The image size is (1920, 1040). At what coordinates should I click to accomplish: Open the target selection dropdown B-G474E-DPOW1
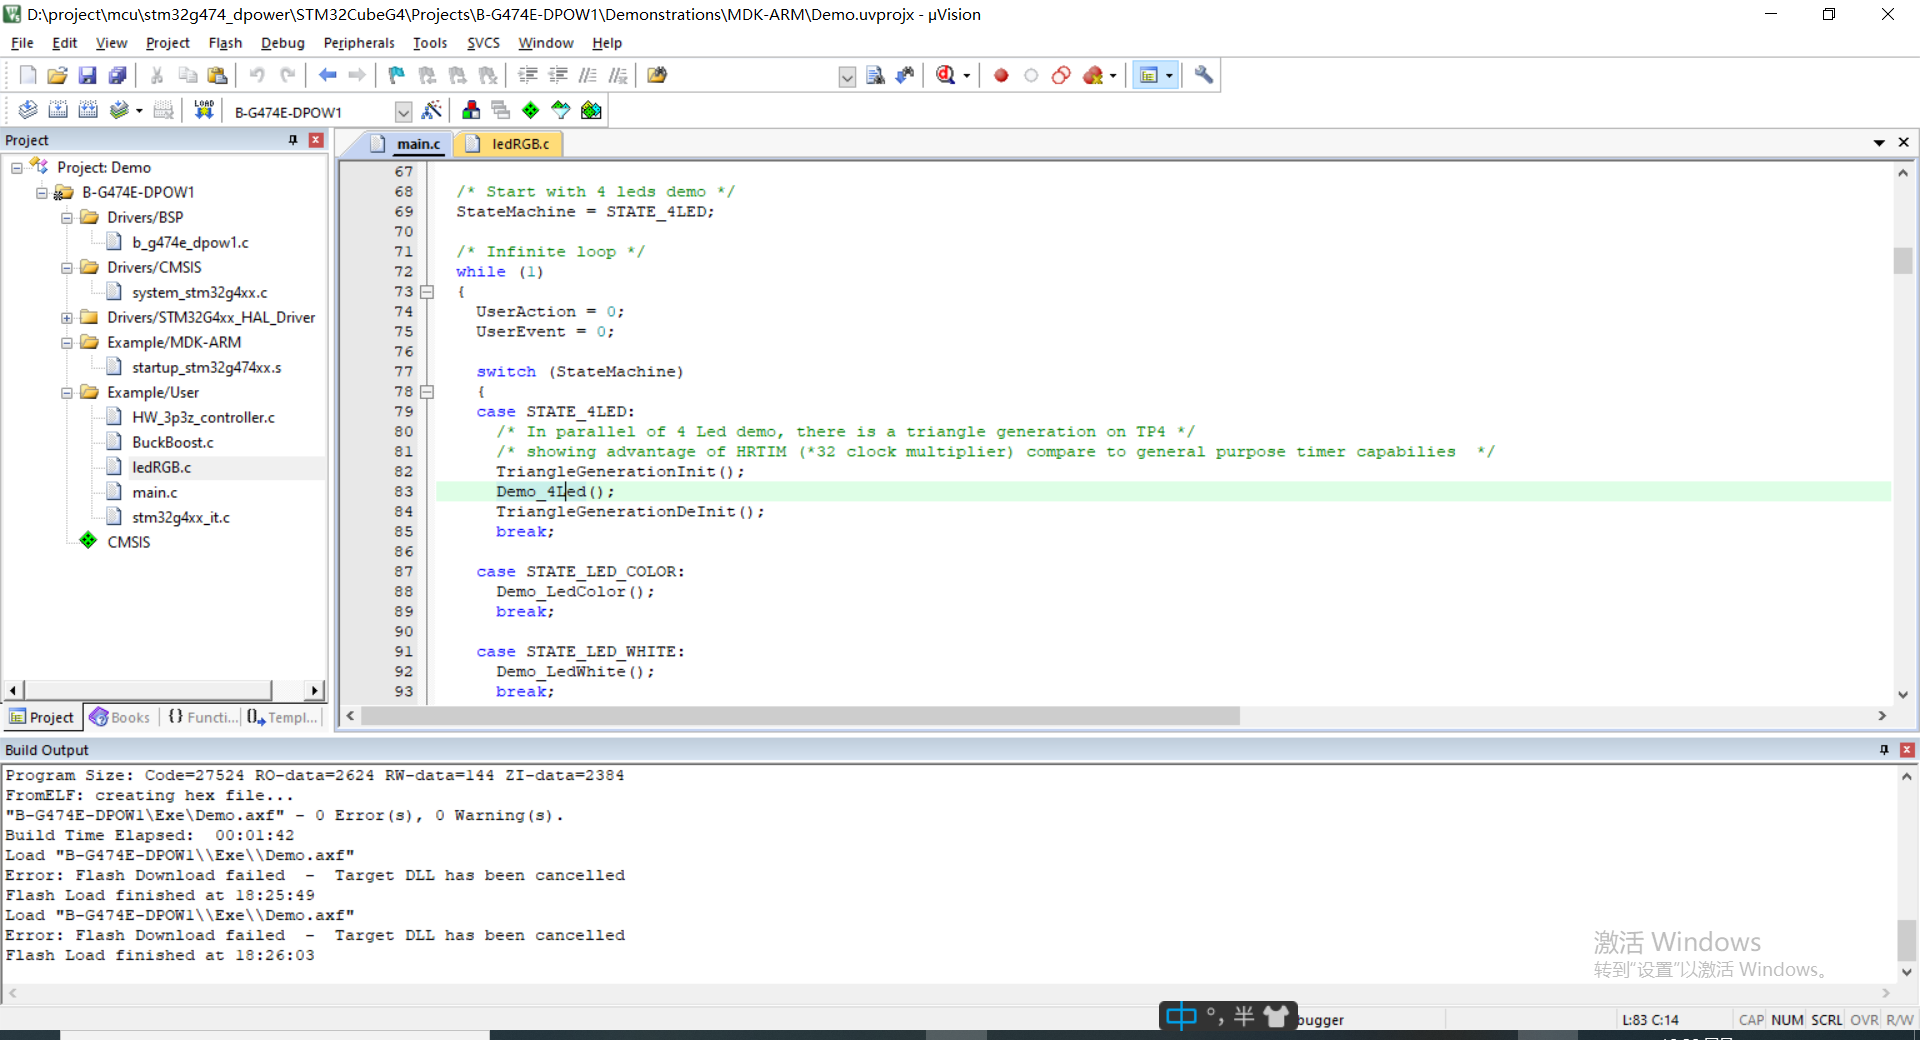coord(403,111)
